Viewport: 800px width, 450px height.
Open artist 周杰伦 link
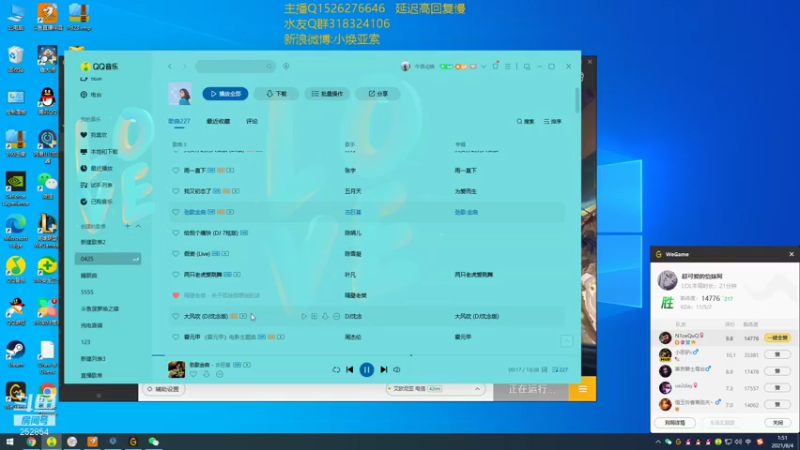point(353,337)
